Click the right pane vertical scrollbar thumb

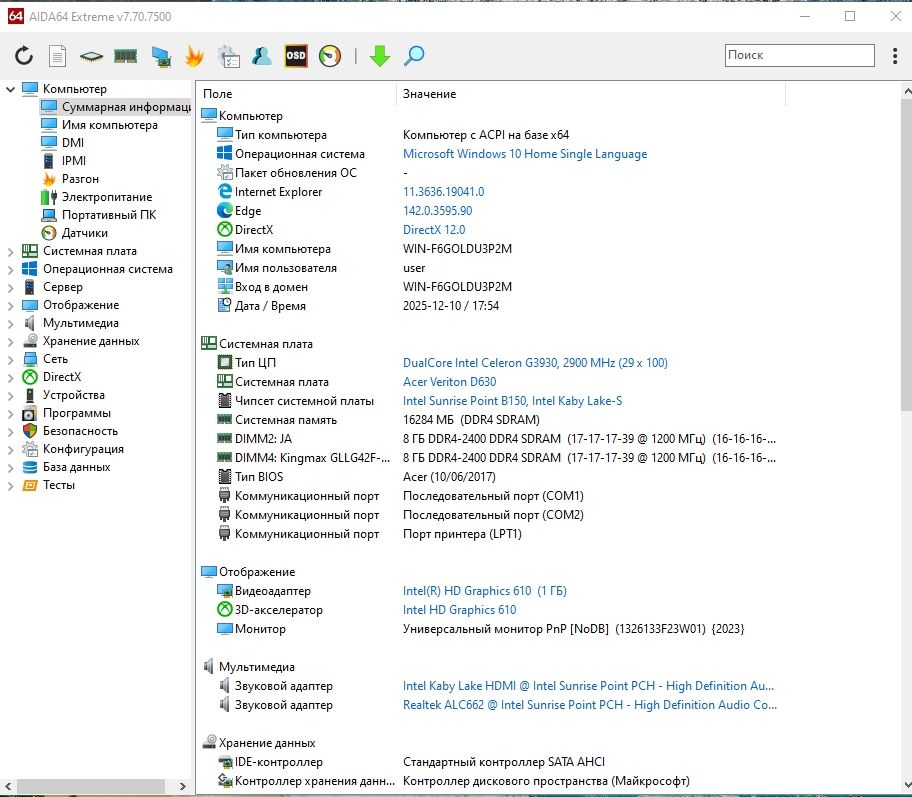pos(906,255)
